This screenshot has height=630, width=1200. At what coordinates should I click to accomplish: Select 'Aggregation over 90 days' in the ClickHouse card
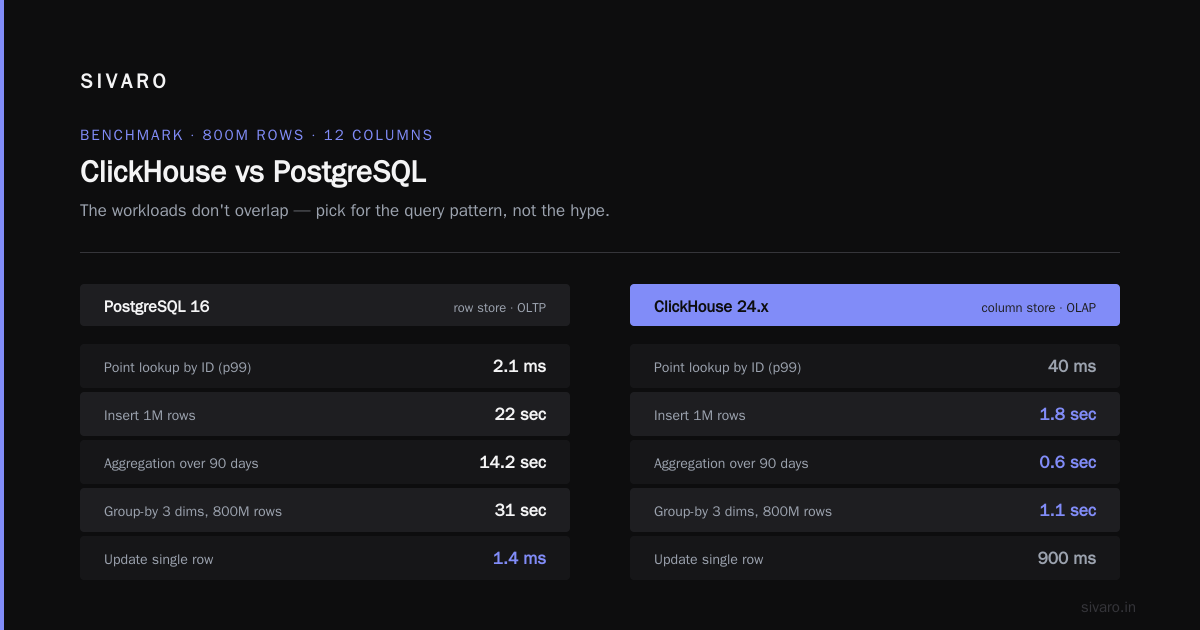click(x=731, y=463)
